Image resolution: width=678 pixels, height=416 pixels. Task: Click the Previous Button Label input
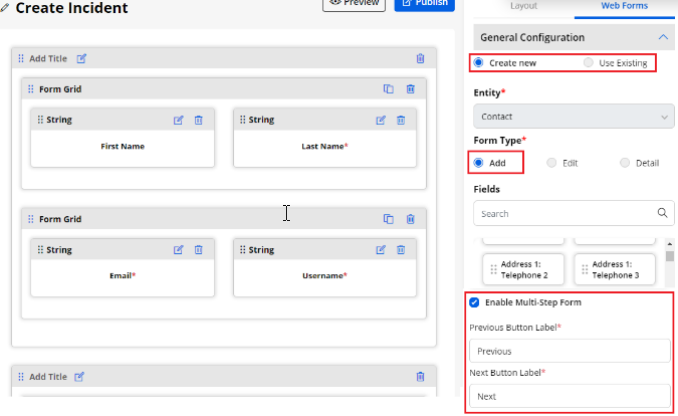[x=570, y=351]
